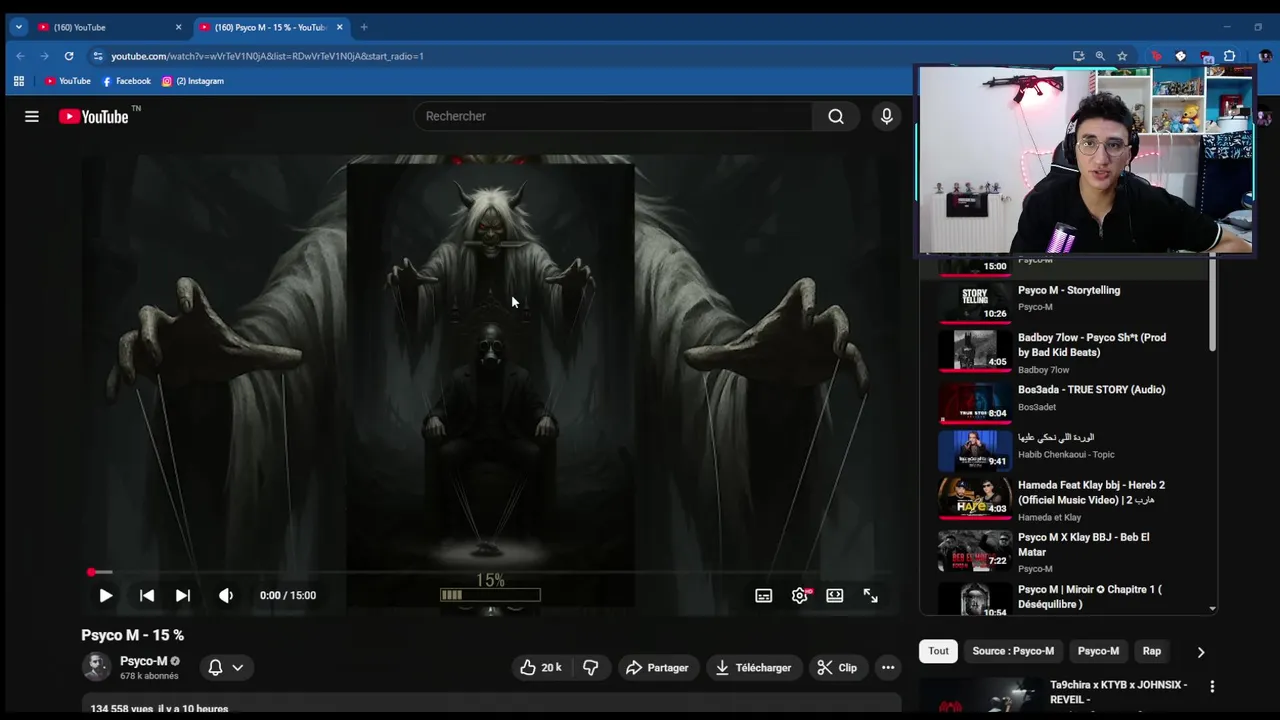Open the Facebook bookmark
The width and height of the screenshot is (1280, 720).
pyautogui.click(x=126, y=81)
